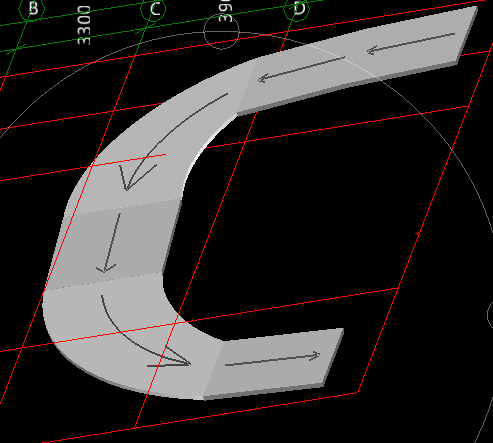Select the 3300 dimension text
Viewport: 493px width, 443px height.
click(x=84, y=25)
